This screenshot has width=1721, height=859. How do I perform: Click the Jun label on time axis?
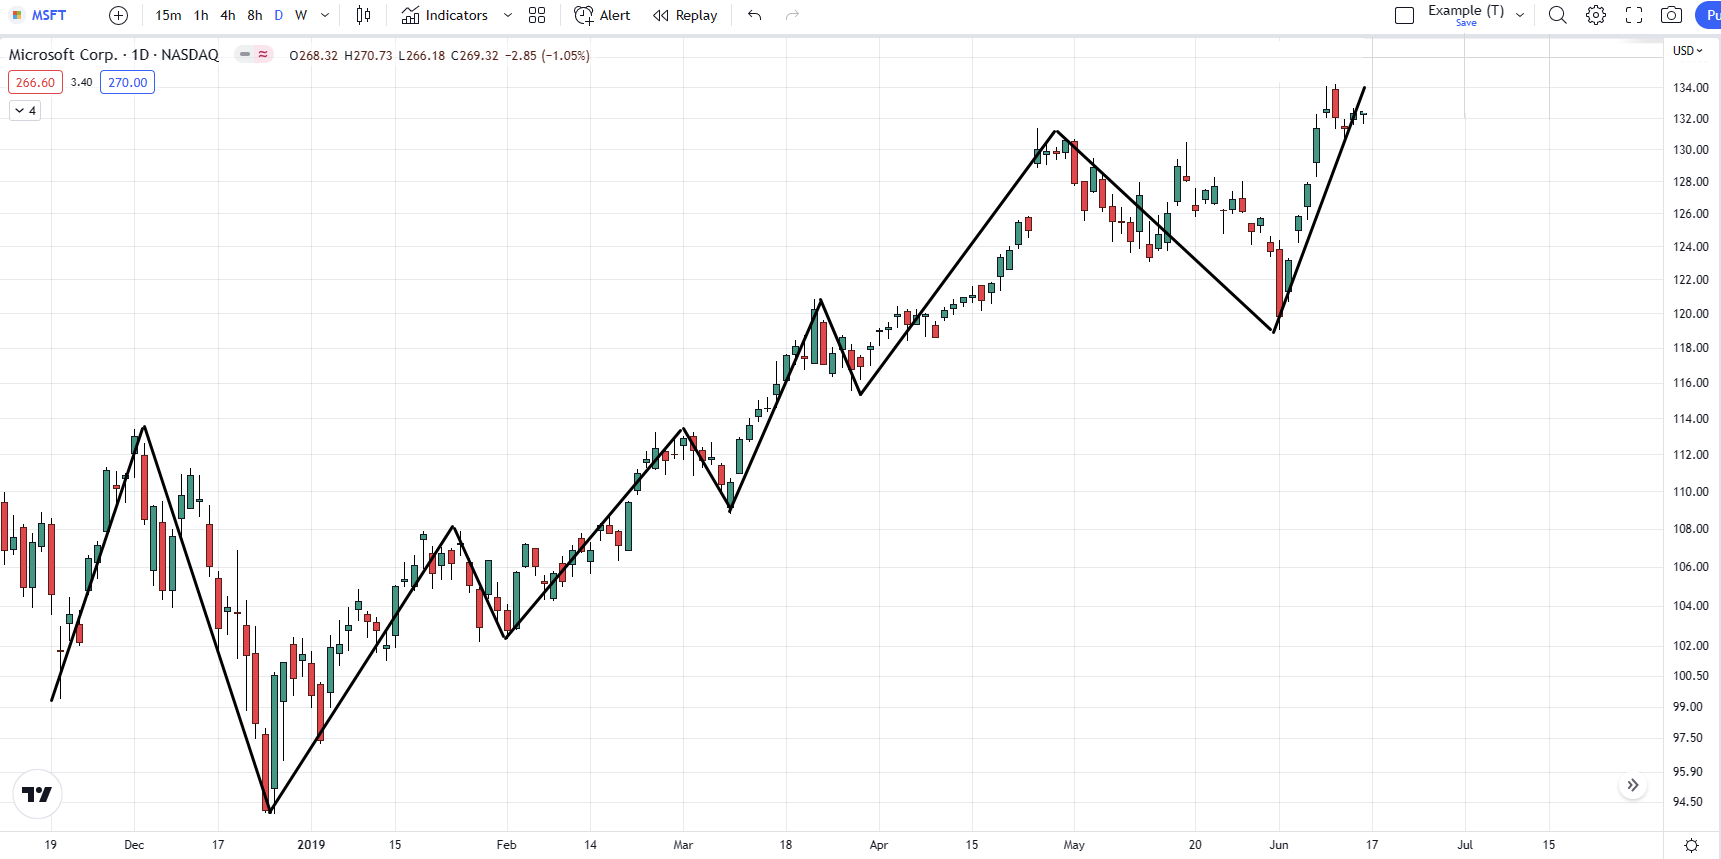pyautogui.click(x=1279, y=845)
